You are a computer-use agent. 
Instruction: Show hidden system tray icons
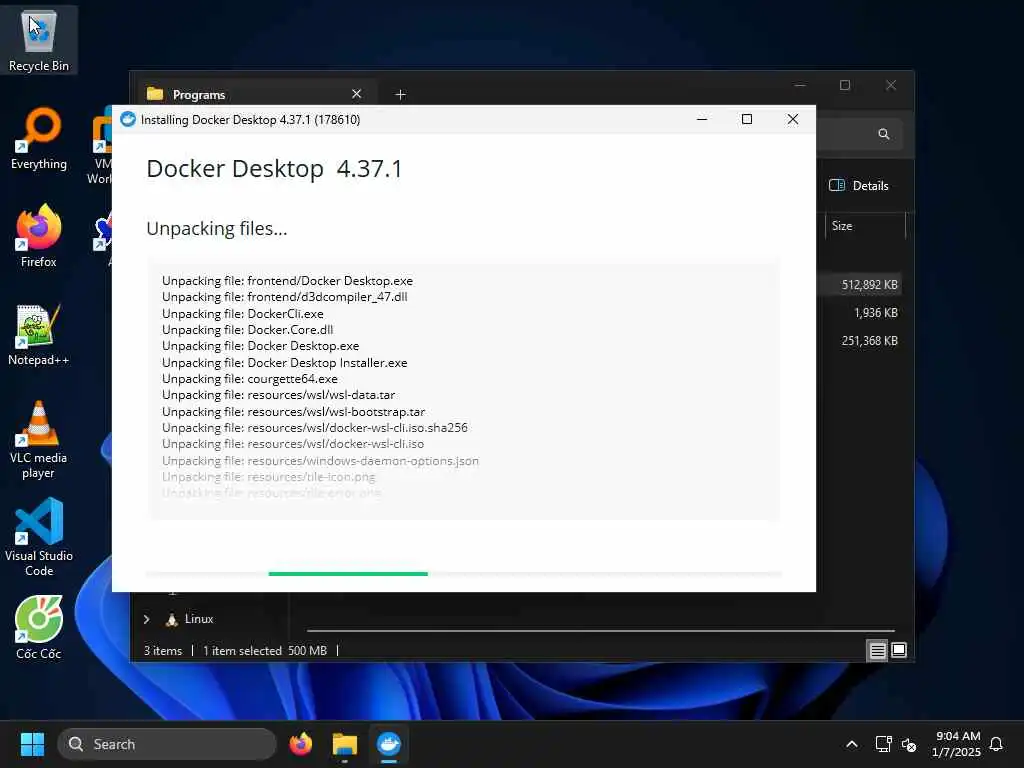(x=852, y=744)
